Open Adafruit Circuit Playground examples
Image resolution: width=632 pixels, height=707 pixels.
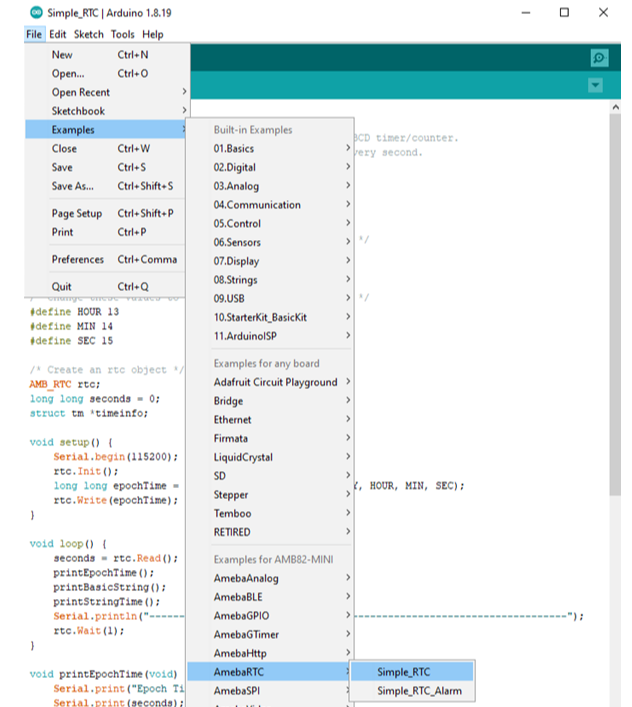click(x=270, y=382)
